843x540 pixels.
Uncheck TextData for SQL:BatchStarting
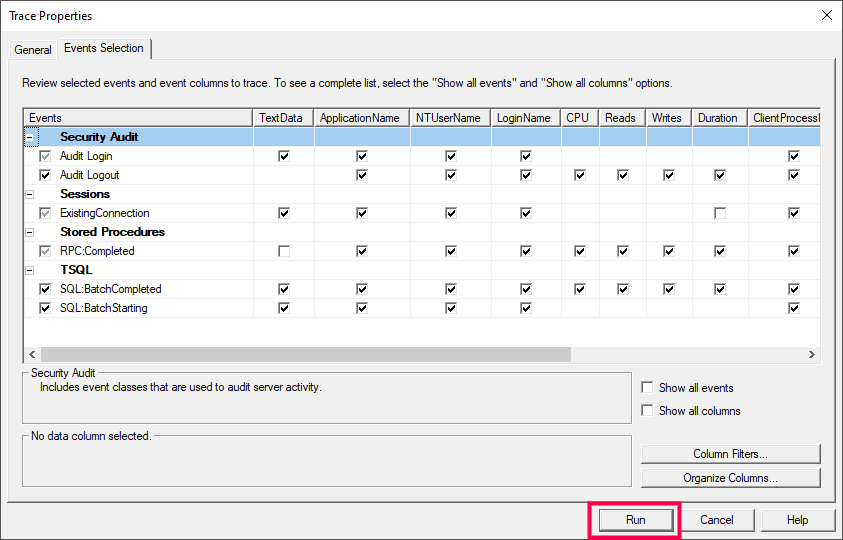coord(284,308)
